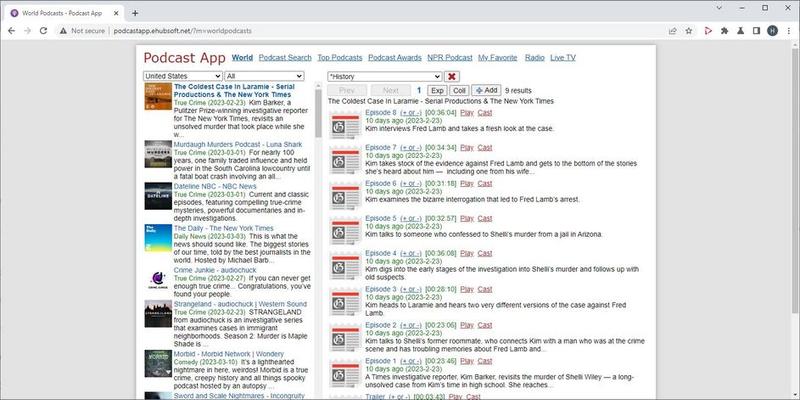800x400 pixels.
Task: Click the Episode 6 news thumbnail icon
Action: tap(345, 195)
